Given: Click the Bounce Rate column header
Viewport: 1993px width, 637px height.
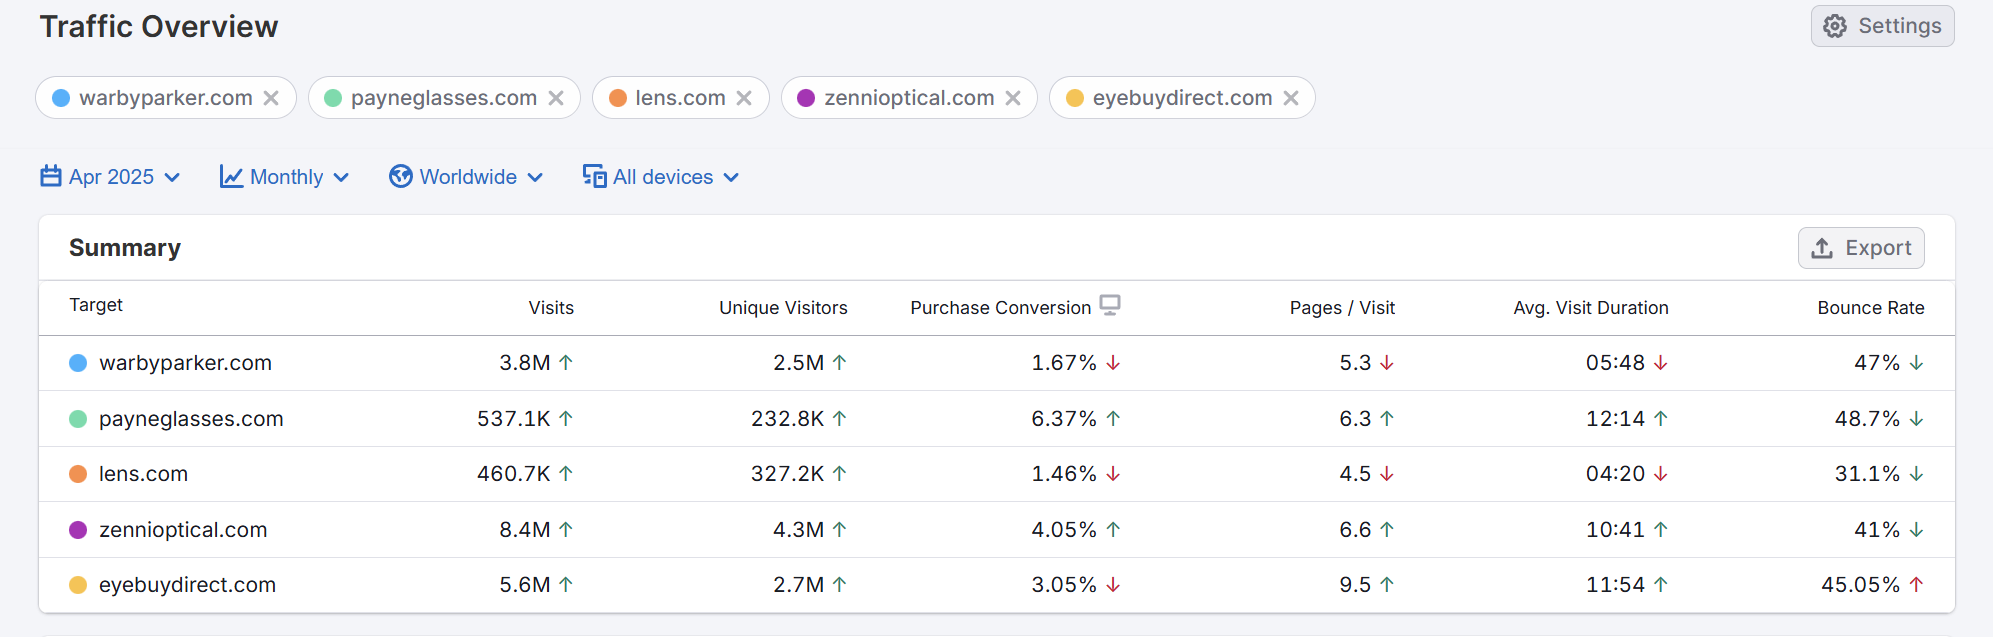Looking at the screenshot, I should click(1871, 308).
